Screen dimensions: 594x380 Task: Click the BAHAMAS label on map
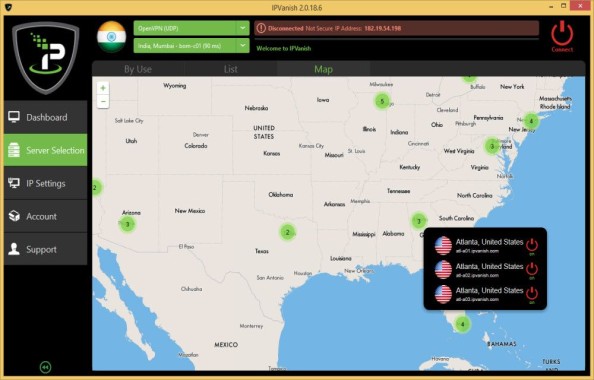(502, 344)
